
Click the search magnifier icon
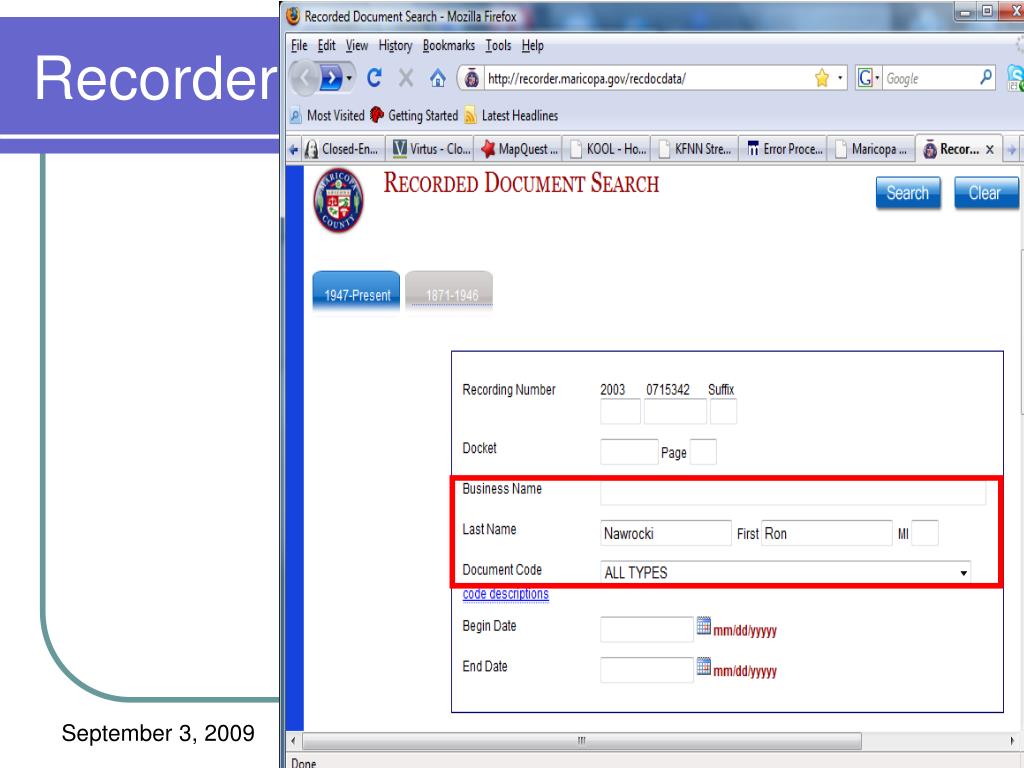point(985,78)
